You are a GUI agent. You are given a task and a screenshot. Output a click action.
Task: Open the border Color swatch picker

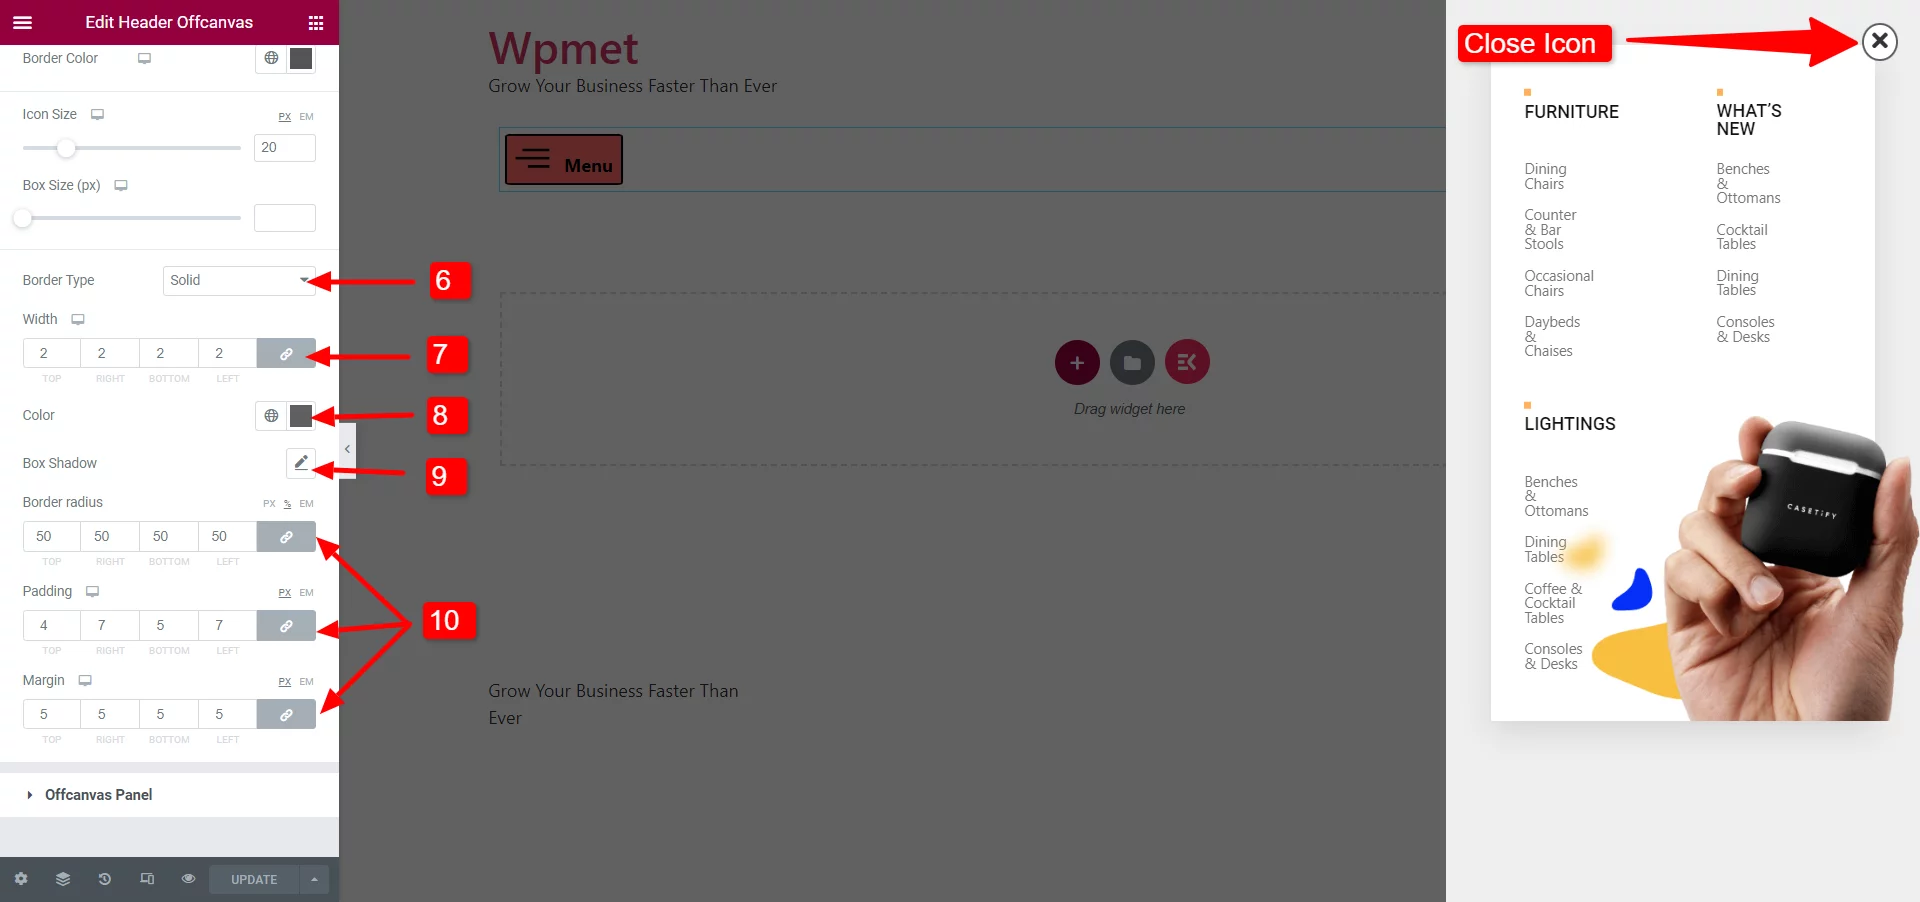[x=301, y=415]
